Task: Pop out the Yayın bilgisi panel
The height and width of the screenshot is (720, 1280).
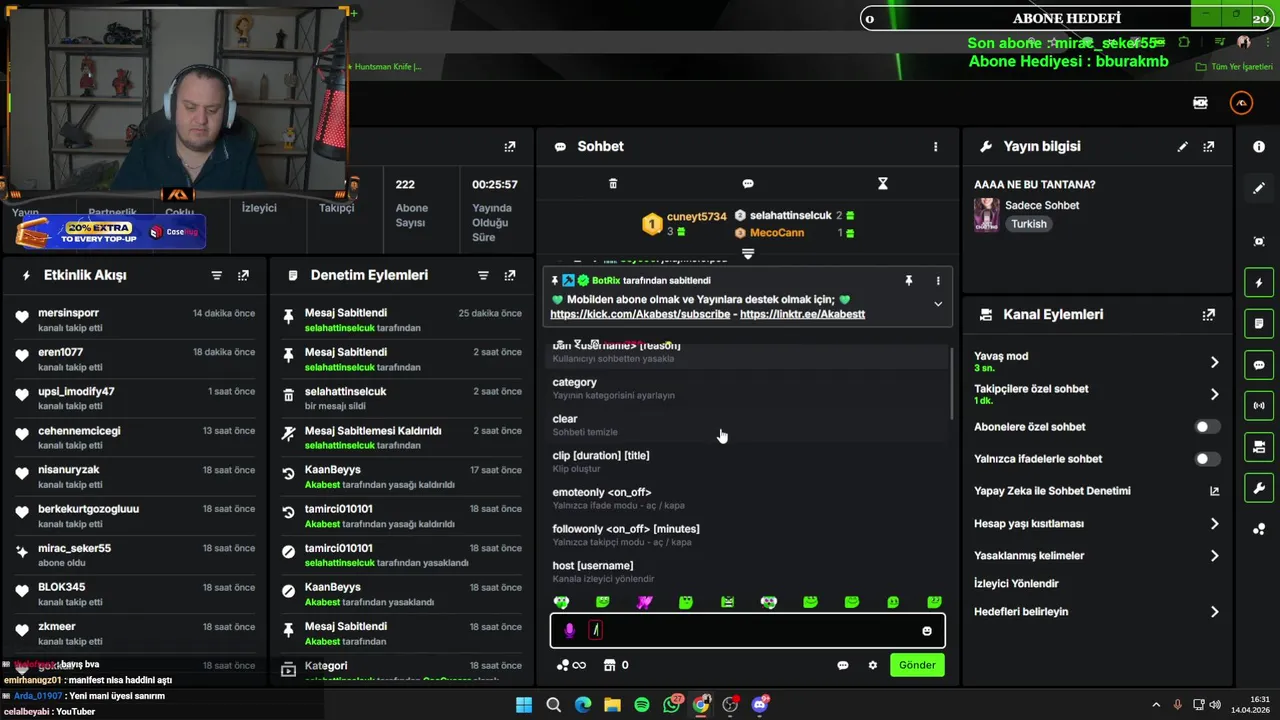Action: pyautogui.click(x=1209, y=146)
